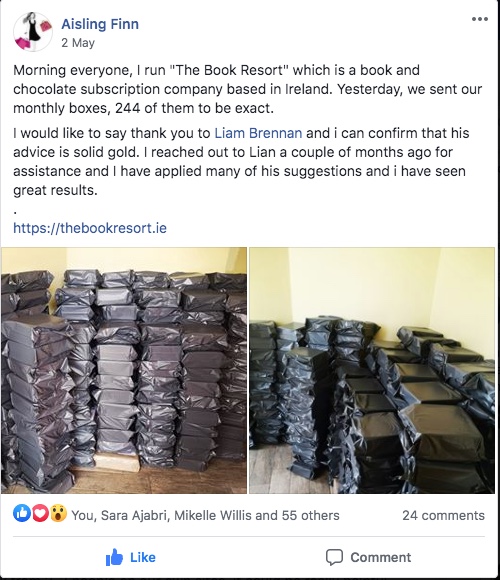This screenshot has height=580, width=500.
Task: Select Sara Ajabri in the reactions summary
Action: point(134,515)
